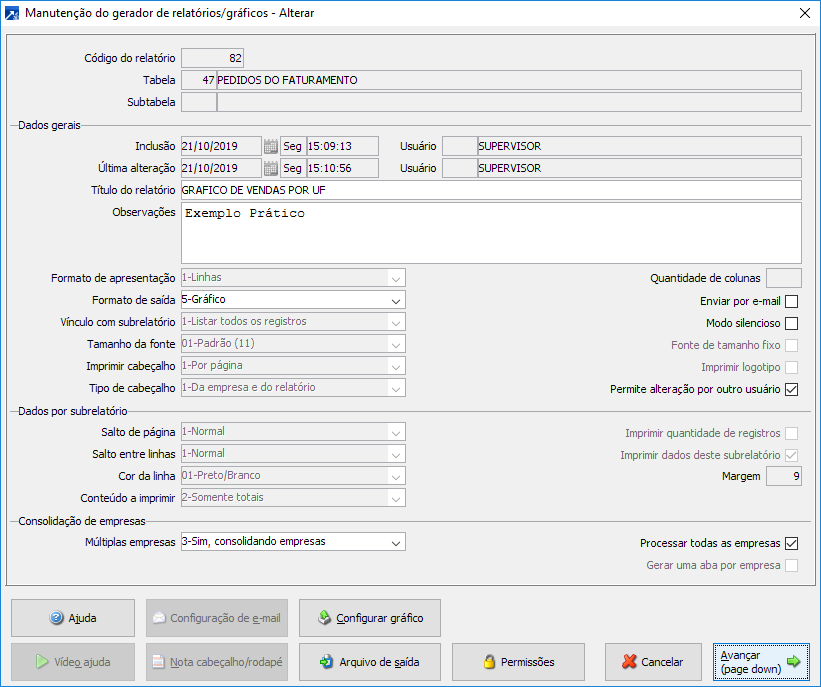The width and height of the screenshot is (821, 687).
Task: Uncheck Permite alteração por outro usuário
Action: 792,390
